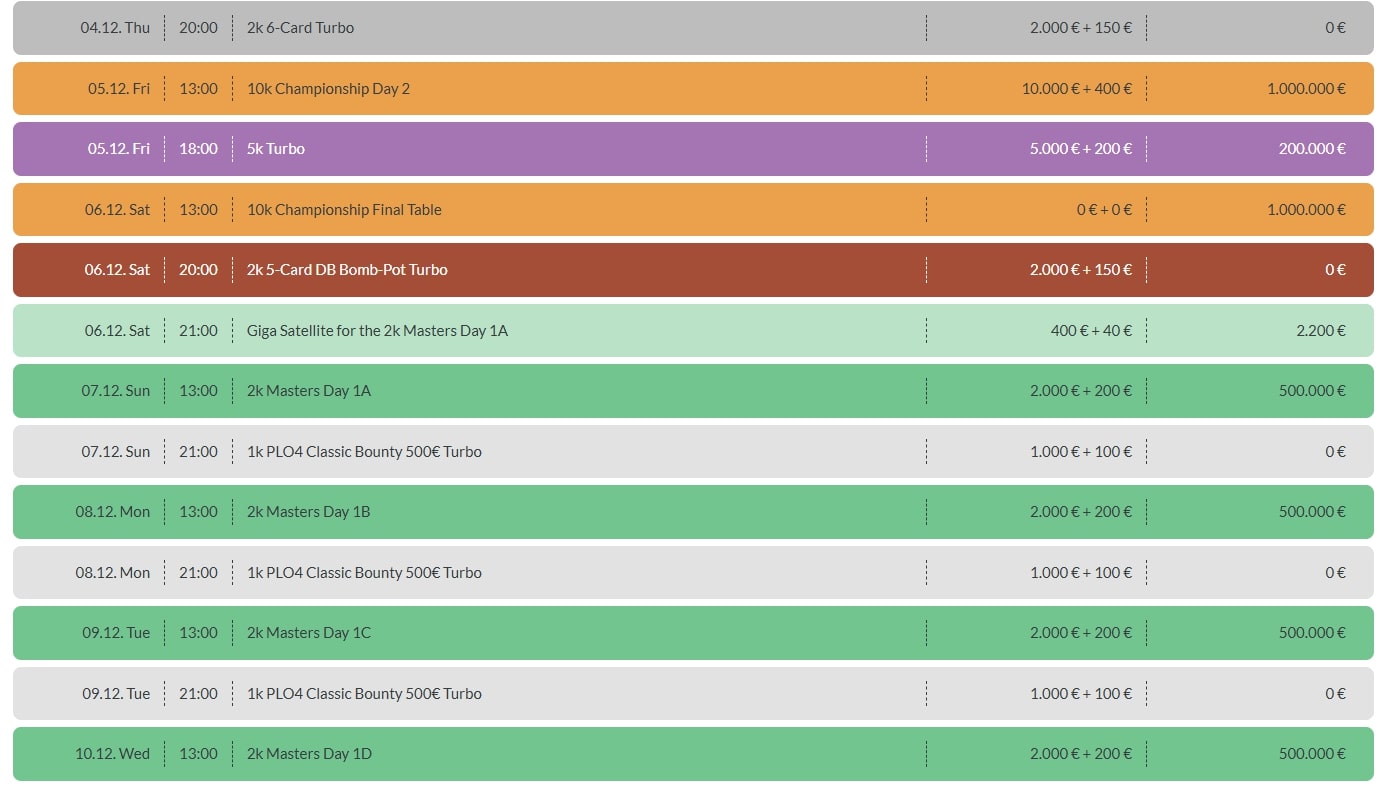Click the 400 € + 40 € satellite buy-in
1386x785 pixels.
point(1091,331)
